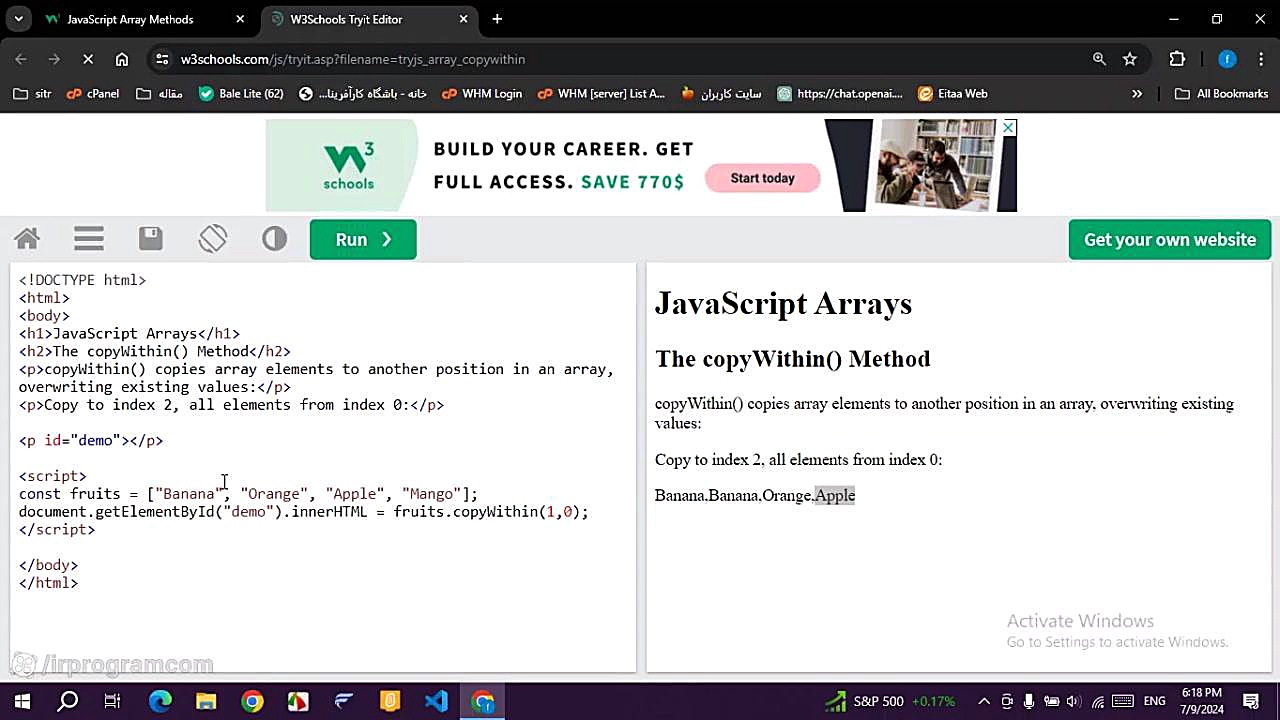Select the W3Schools Tryit Editor tab
This screenshot has width=1280, height=720.
(x=346, y=19)
